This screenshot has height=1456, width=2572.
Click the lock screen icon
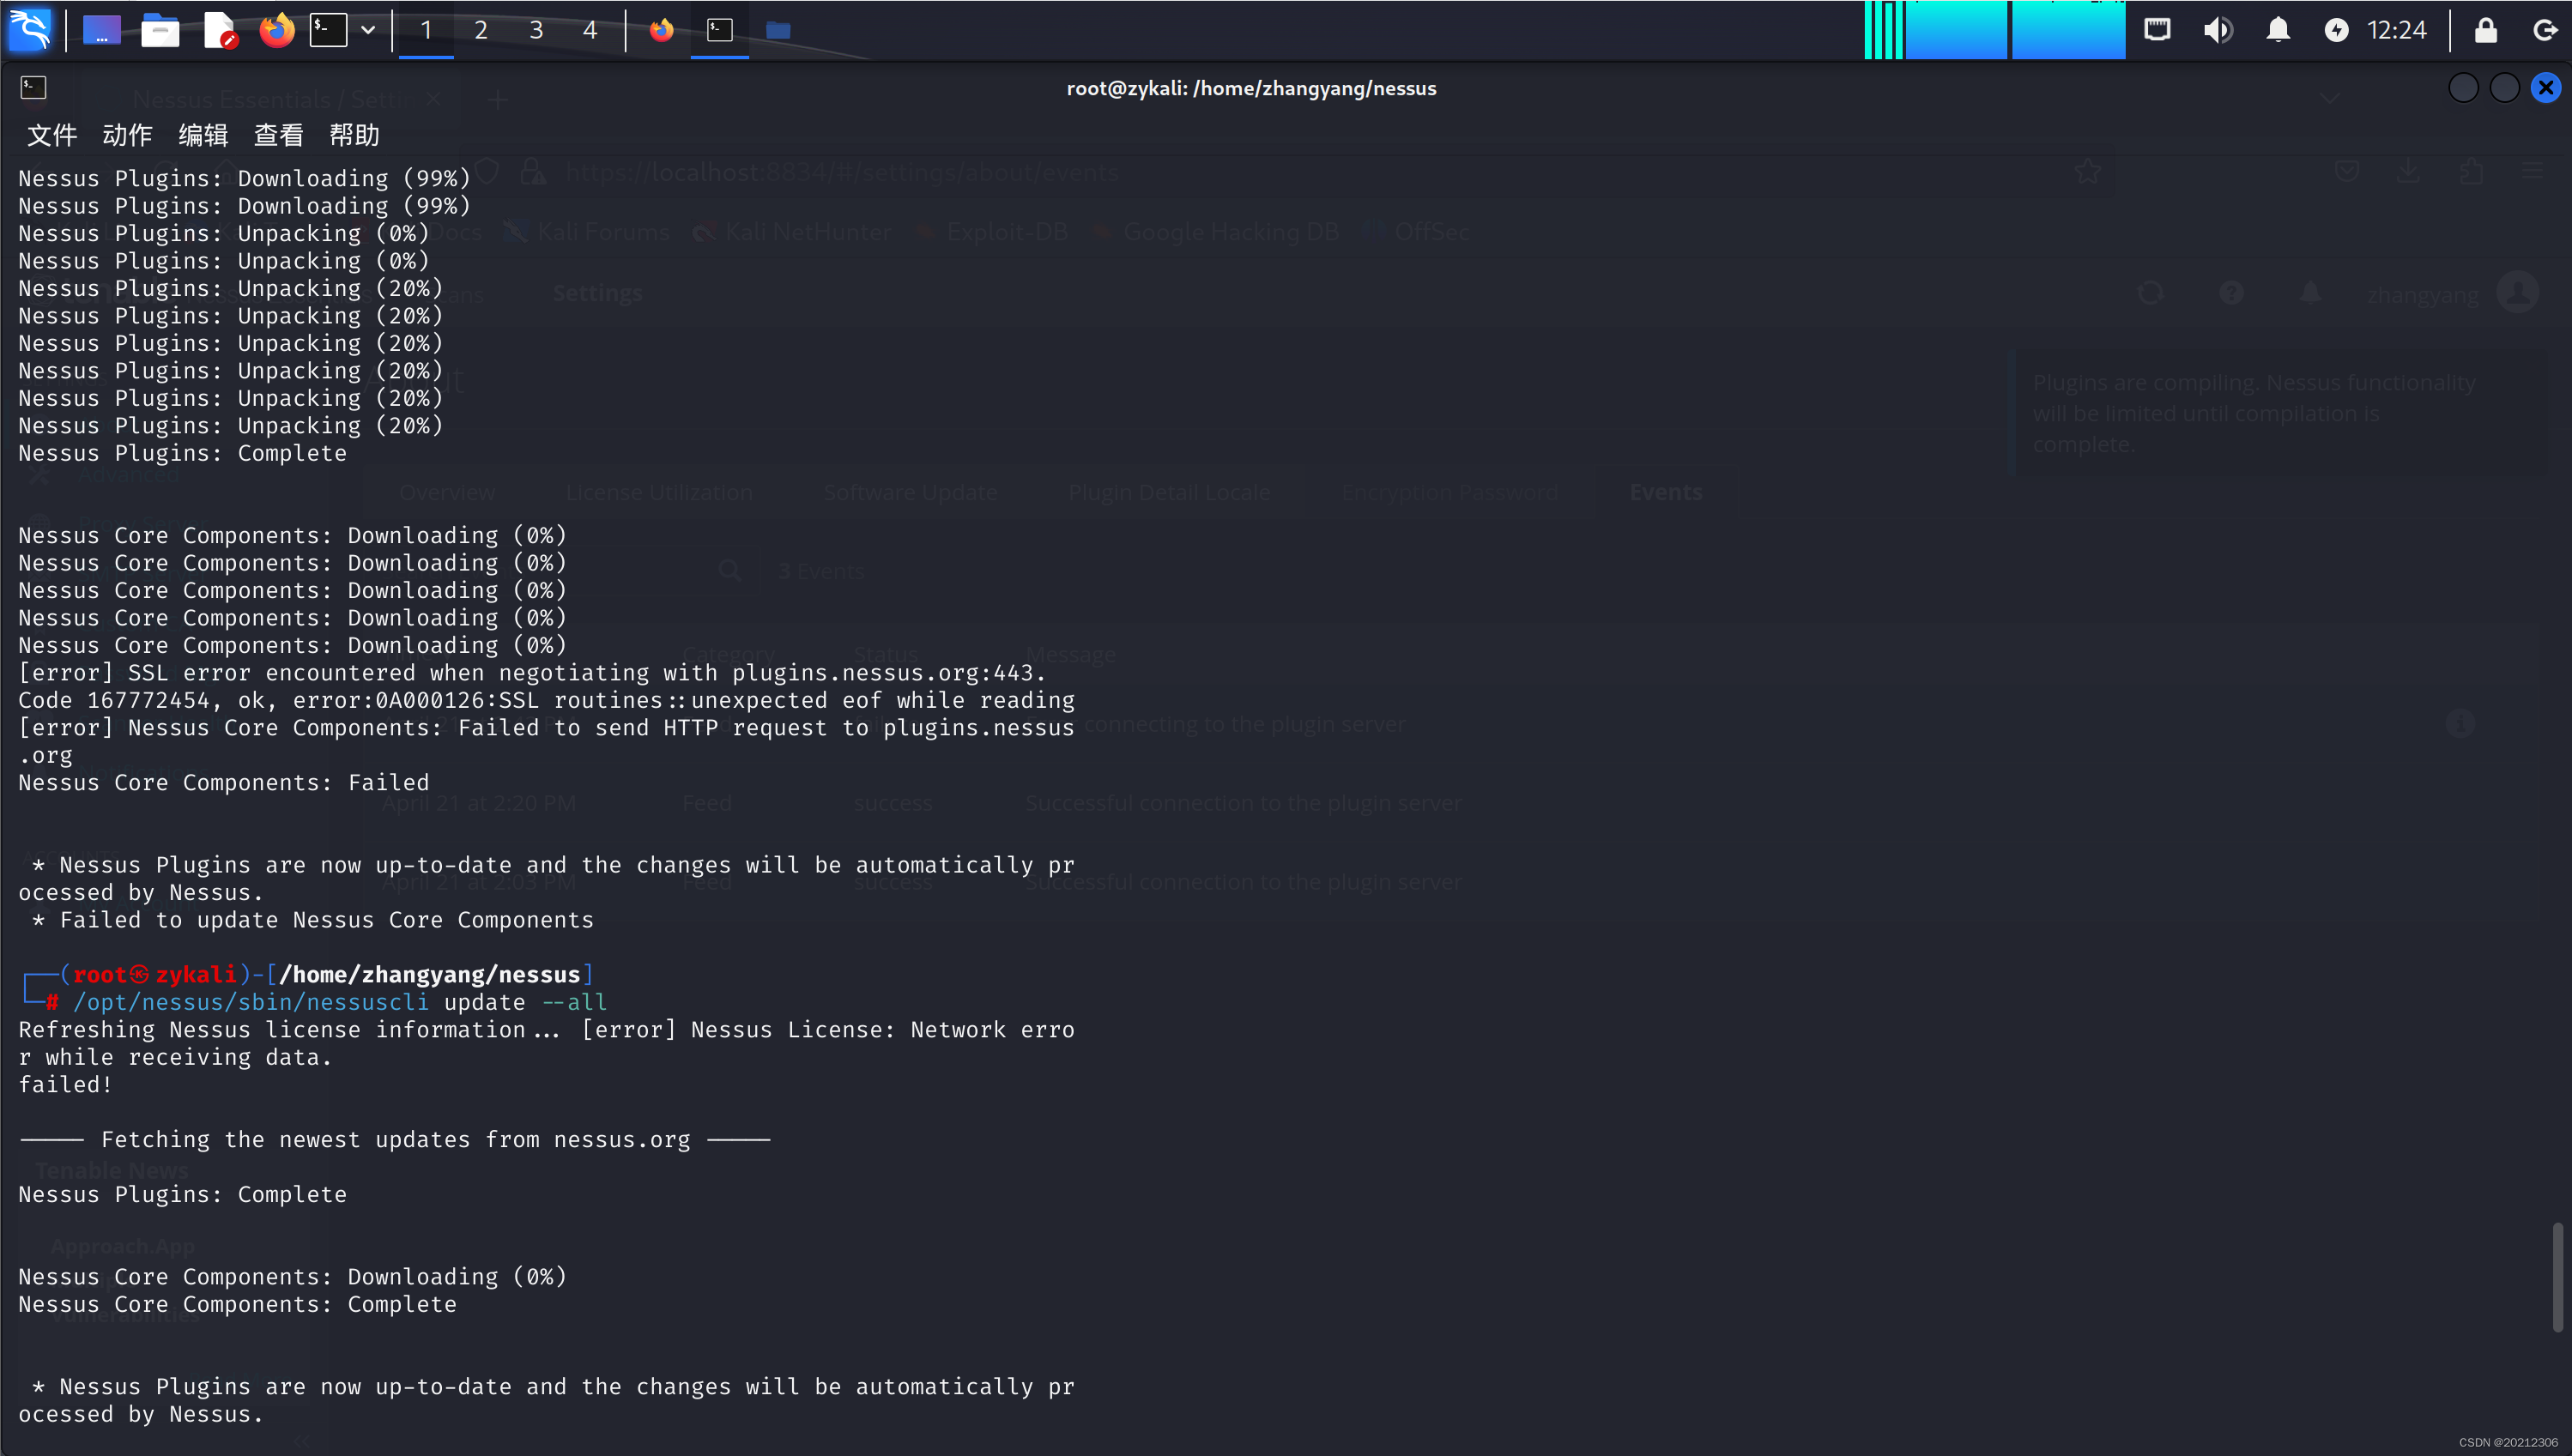(x=2486, y=30)
